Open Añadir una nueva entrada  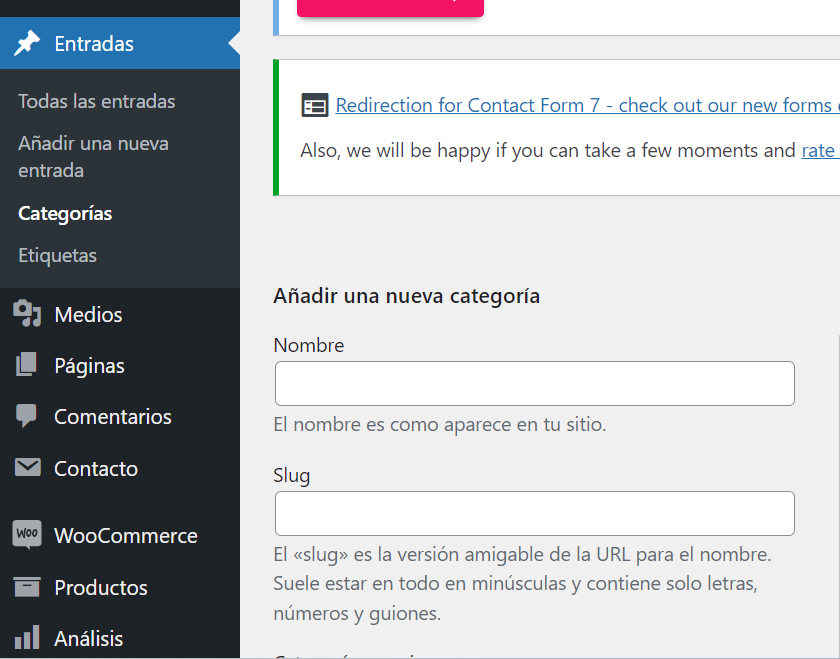pos(93,156)
